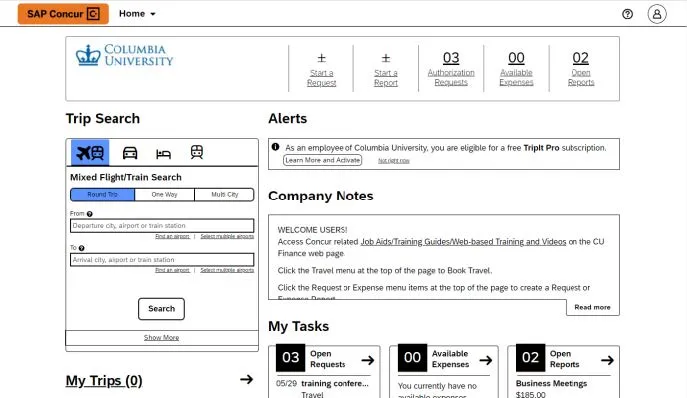Open Job Aids/Training Guides link
This screenshot has width=687, height=398.
coord(463,242)
